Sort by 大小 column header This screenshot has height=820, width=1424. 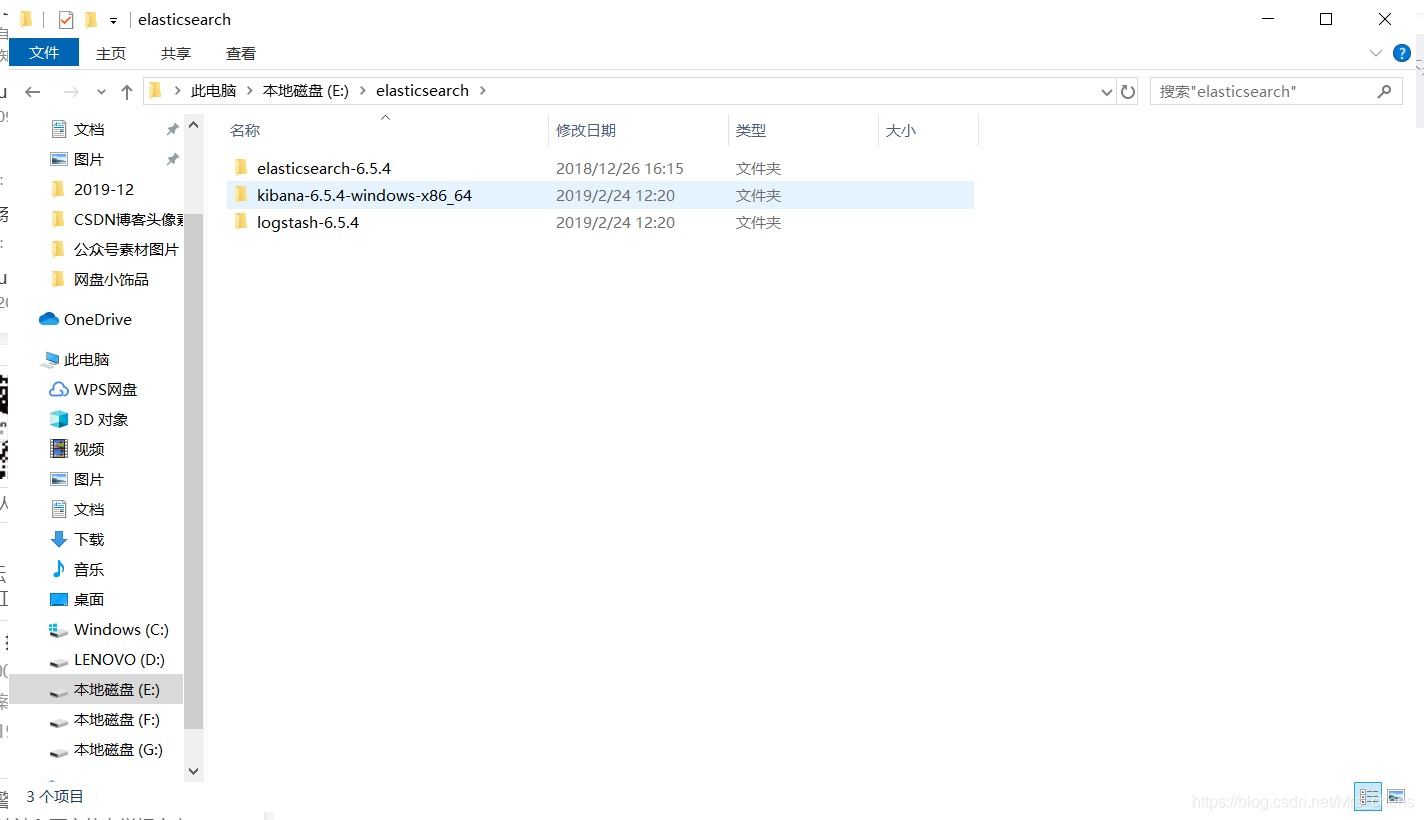tap(901, 131)
